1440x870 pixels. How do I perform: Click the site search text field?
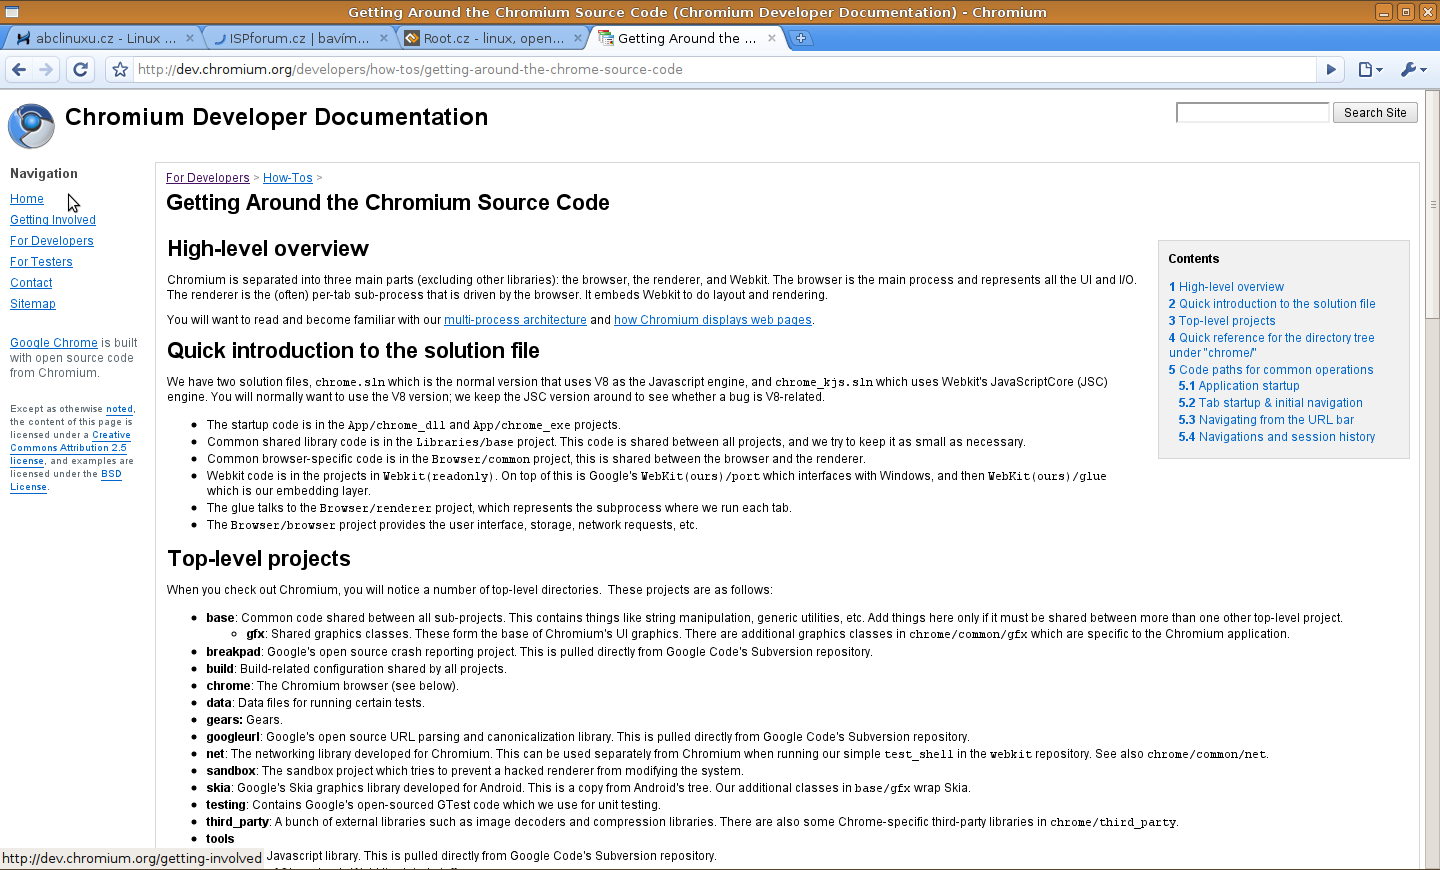coord(1253,113)
